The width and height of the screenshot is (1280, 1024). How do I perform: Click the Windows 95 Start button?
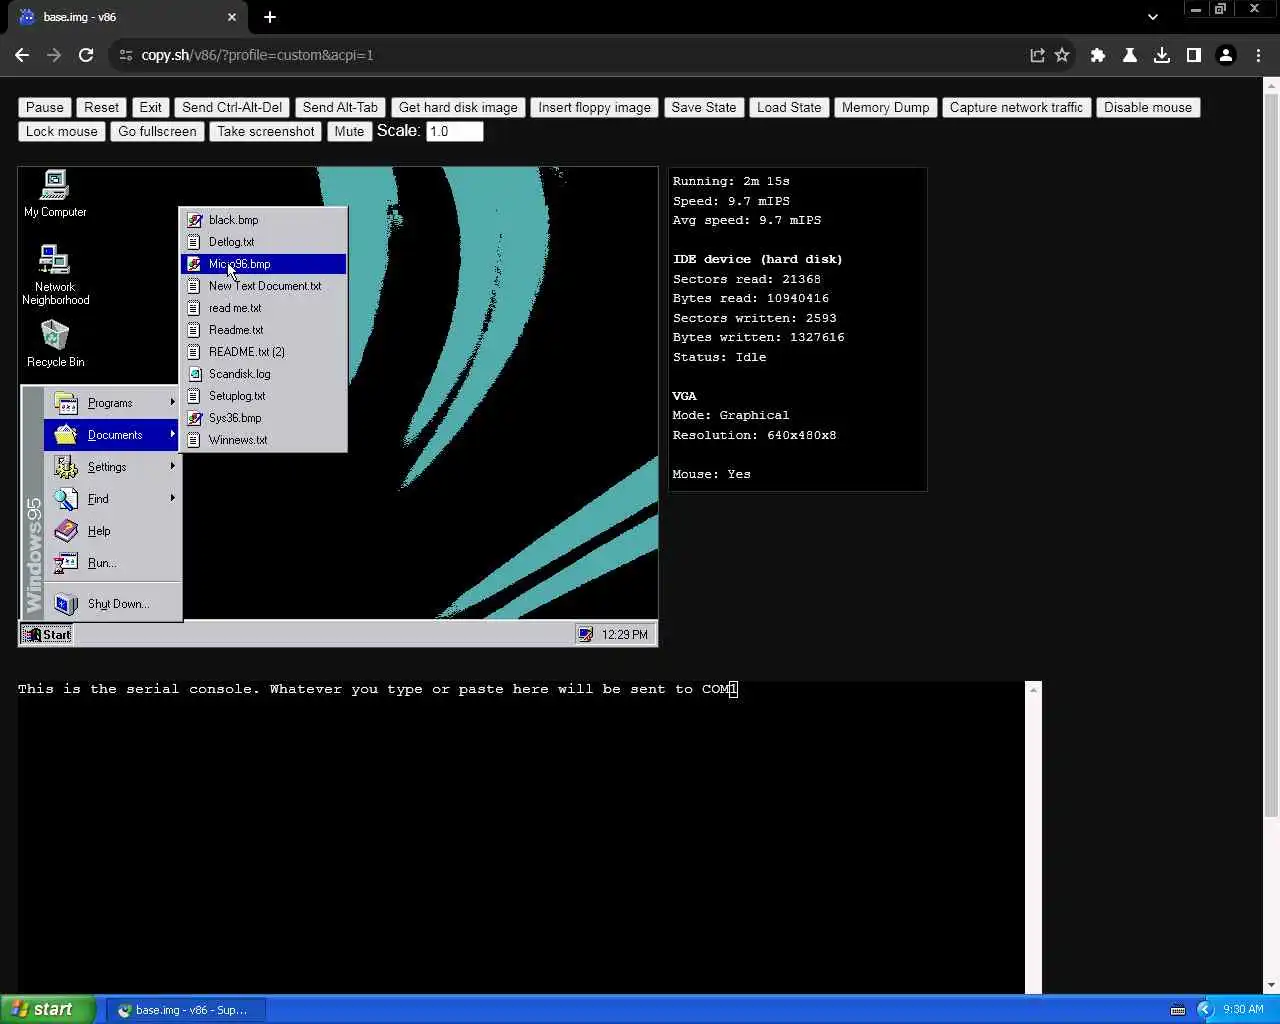(x=47, y=634)
